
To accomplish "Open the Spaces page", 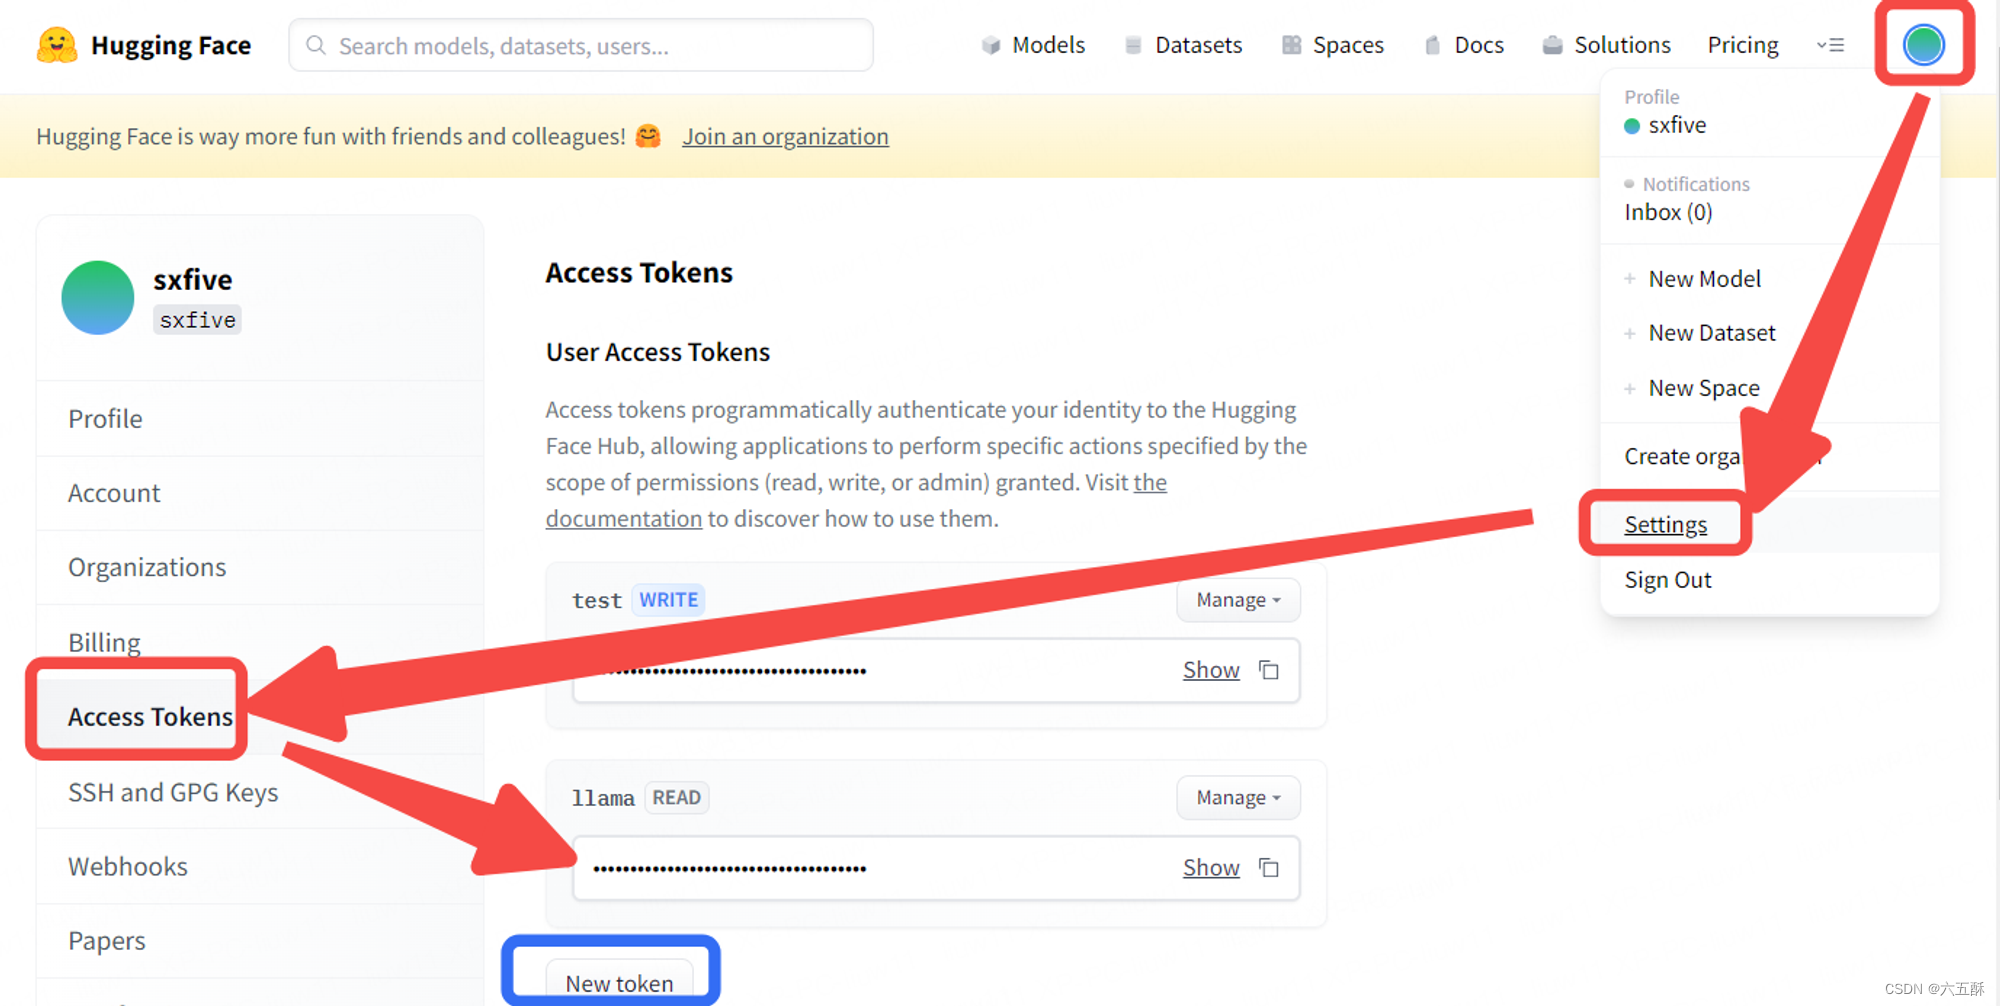I will coord(1348,45).
